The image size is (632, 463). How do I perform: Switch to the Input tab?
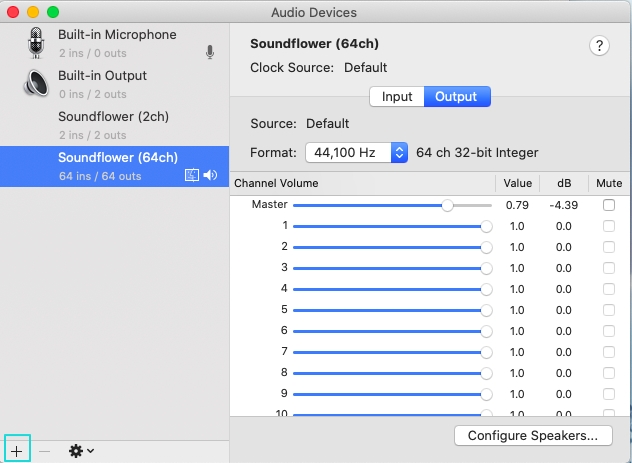(x=397, y=97)
